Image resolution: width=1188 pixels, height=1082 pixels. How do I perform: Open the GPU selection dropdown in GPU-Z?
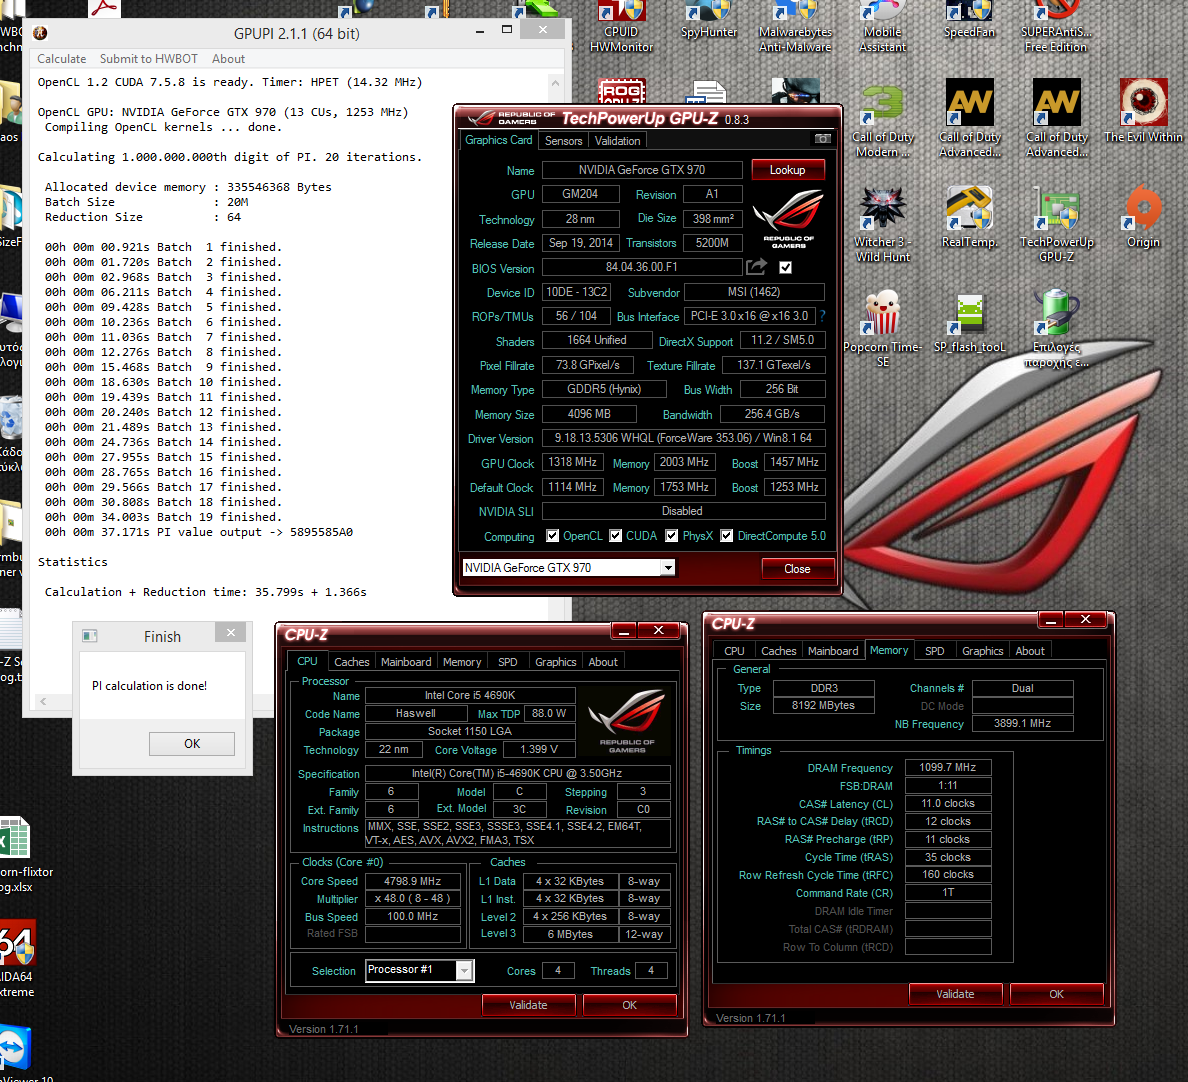(667, 568)
